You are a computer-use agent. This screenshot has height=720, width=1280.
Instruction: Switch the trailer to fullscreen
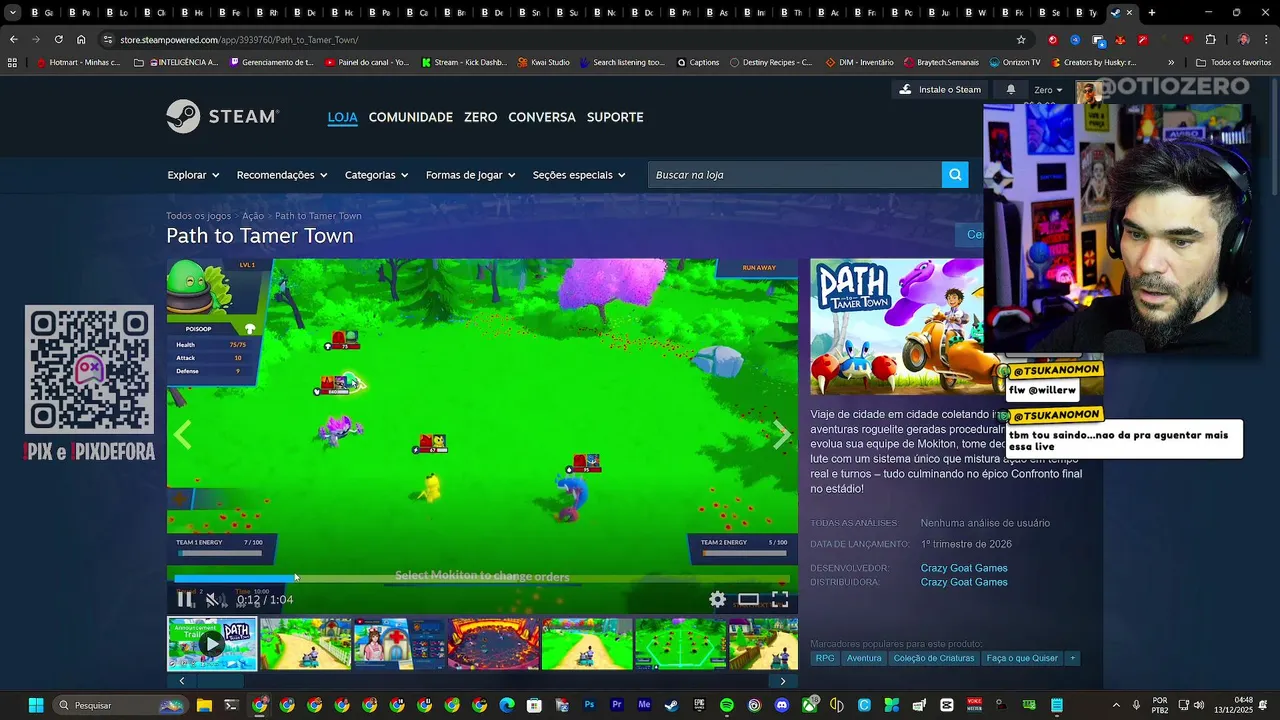[780, 600]
